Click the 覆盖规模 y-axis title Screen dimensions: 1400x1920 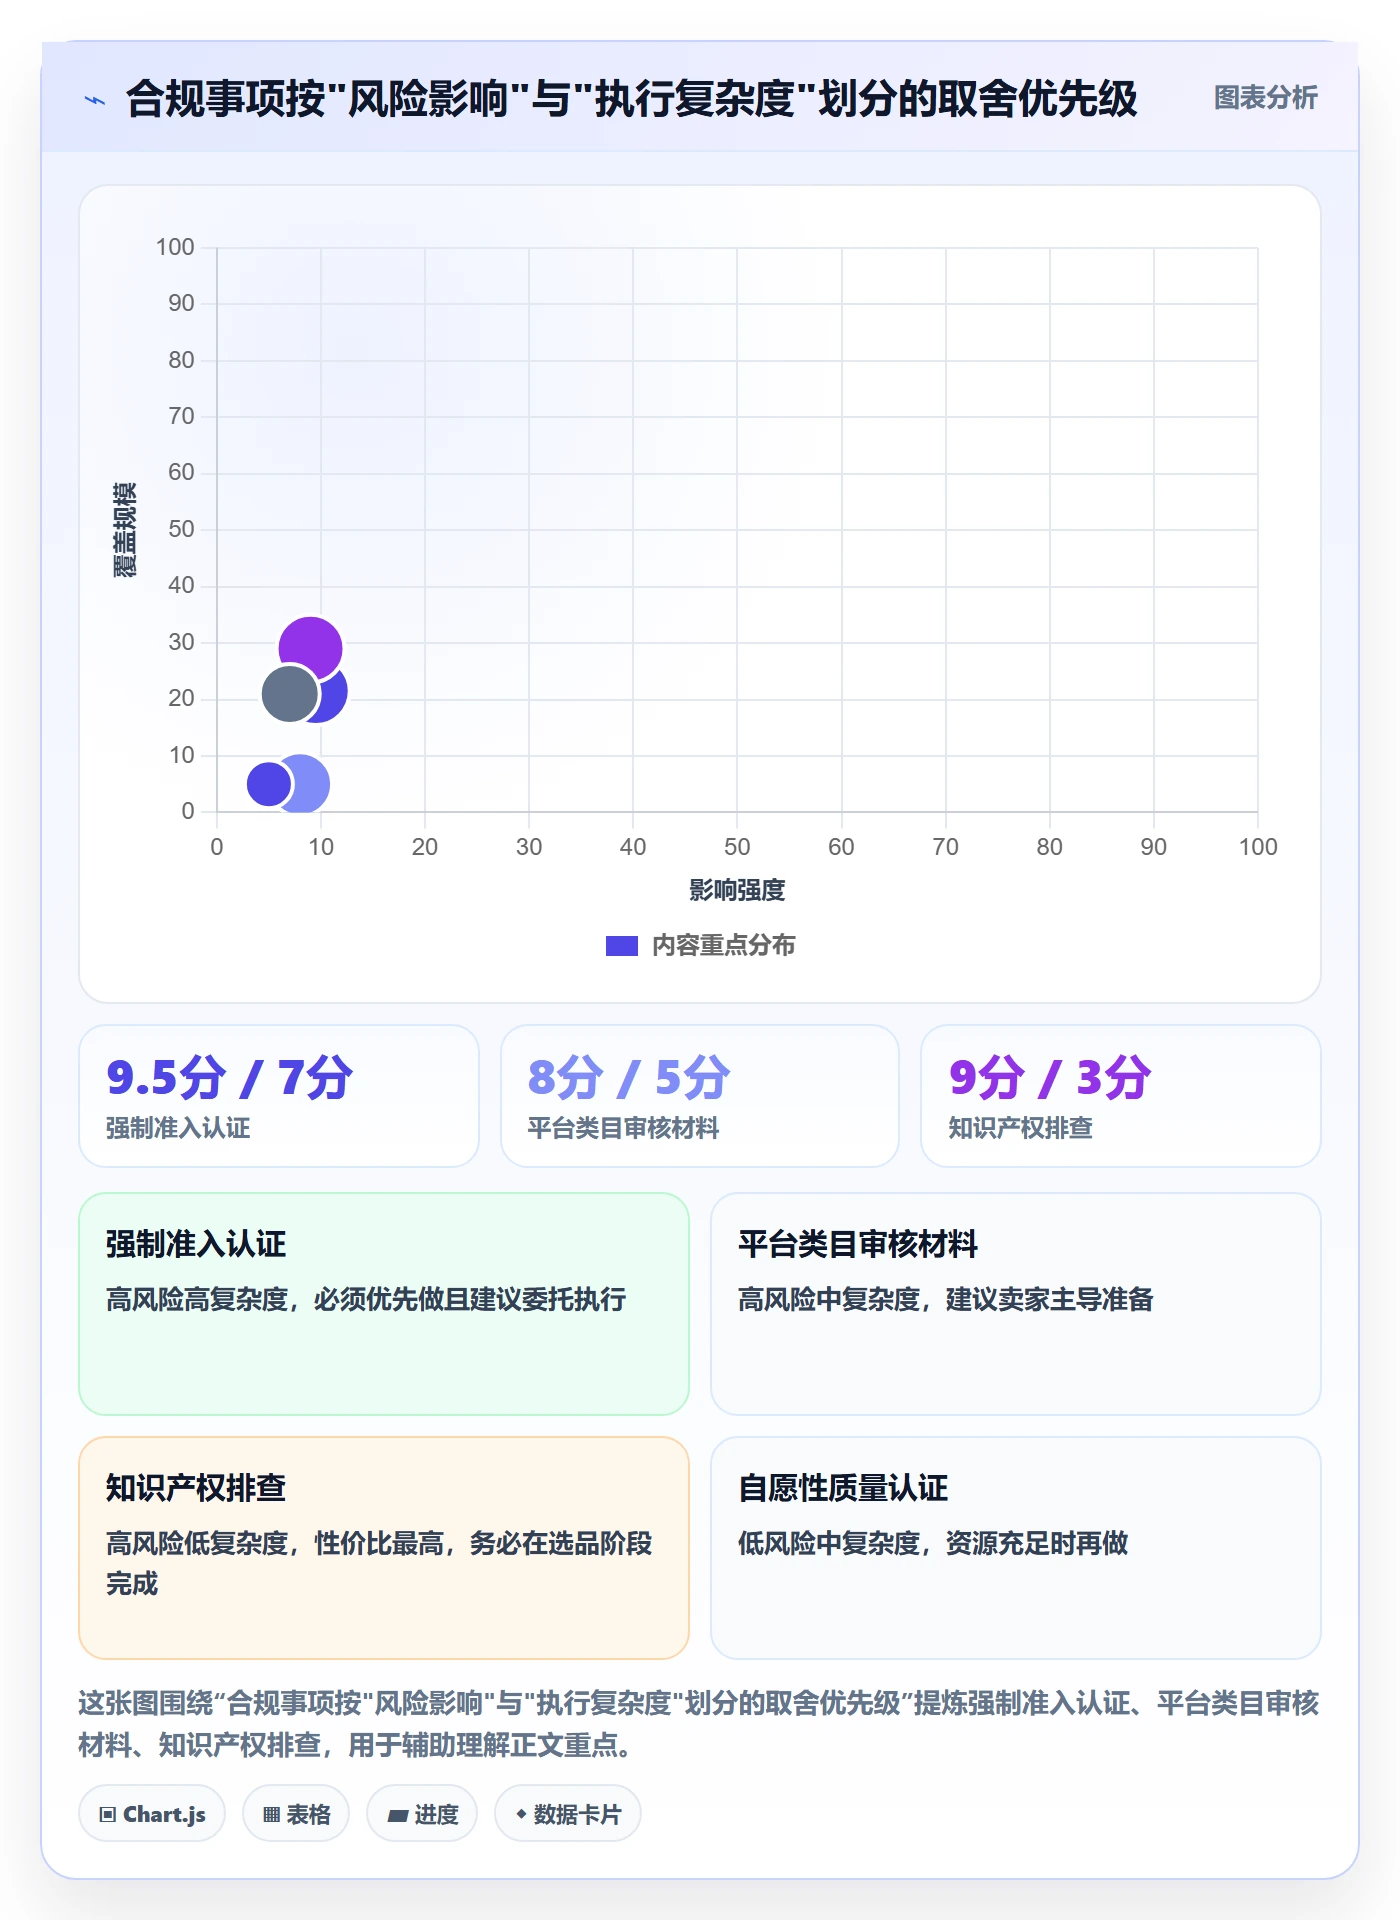coord(124,530)
